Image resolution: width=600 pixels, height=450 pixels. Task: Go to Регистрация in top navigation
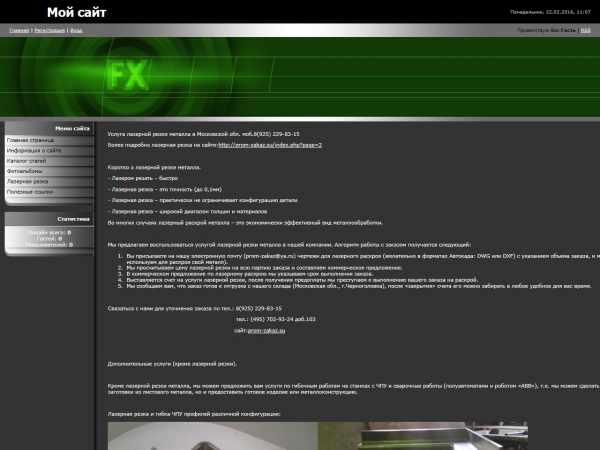pos(49,31)
